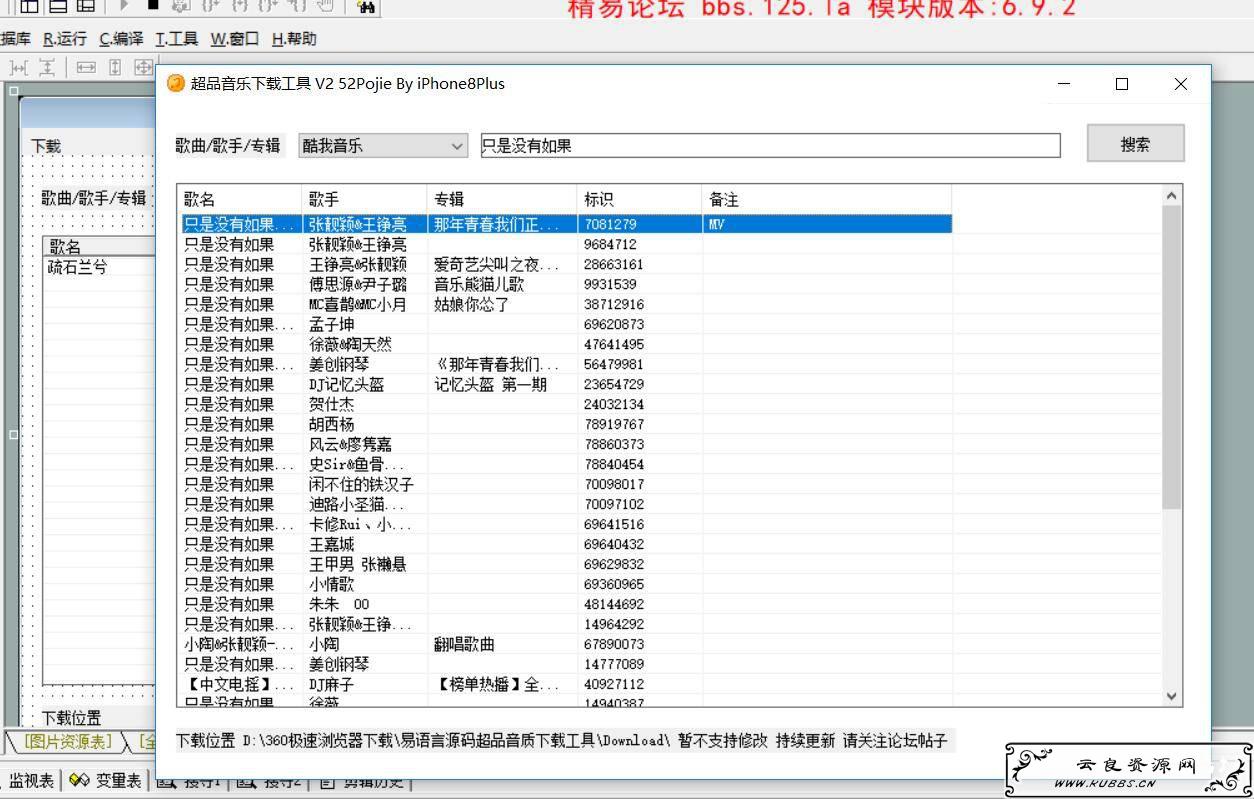1254x799 pixels.
Task: Select the row by 闲不住的铁汉子
Action: click(566, 484)
